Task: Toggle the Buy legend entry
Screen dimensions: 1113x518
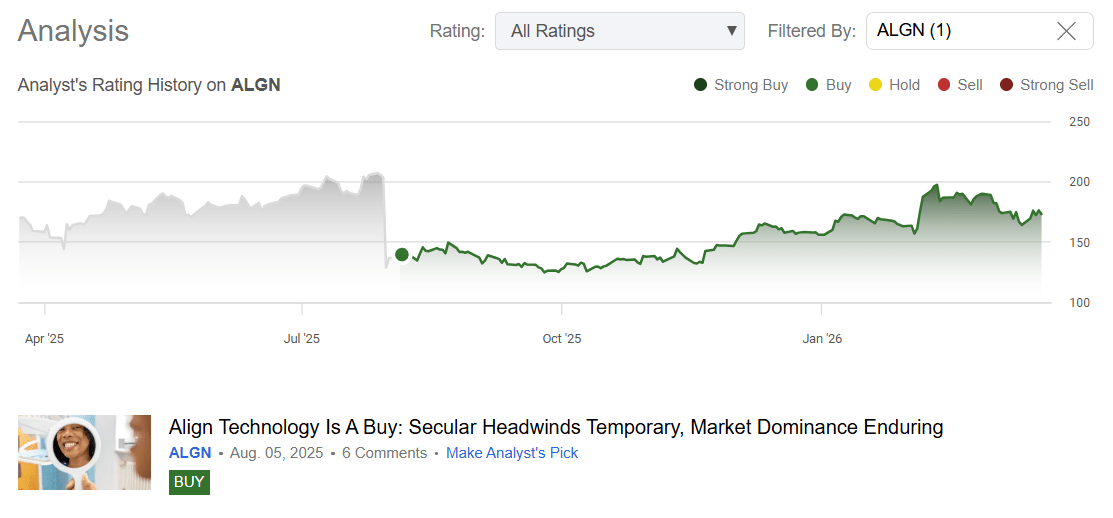Action: [828, 85]
